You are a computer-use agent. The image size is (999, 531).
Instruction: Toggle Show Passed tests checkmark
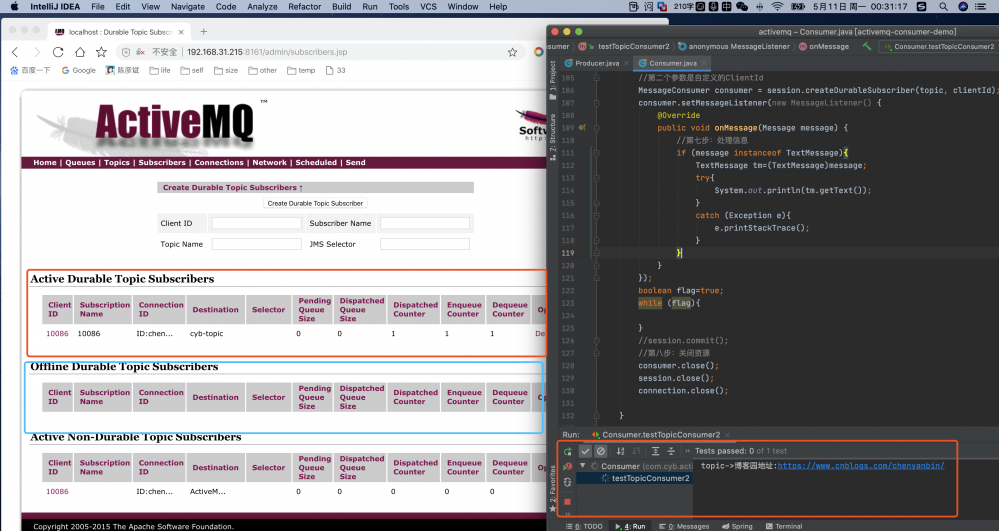pyautogui.click(x=585, y=451)
